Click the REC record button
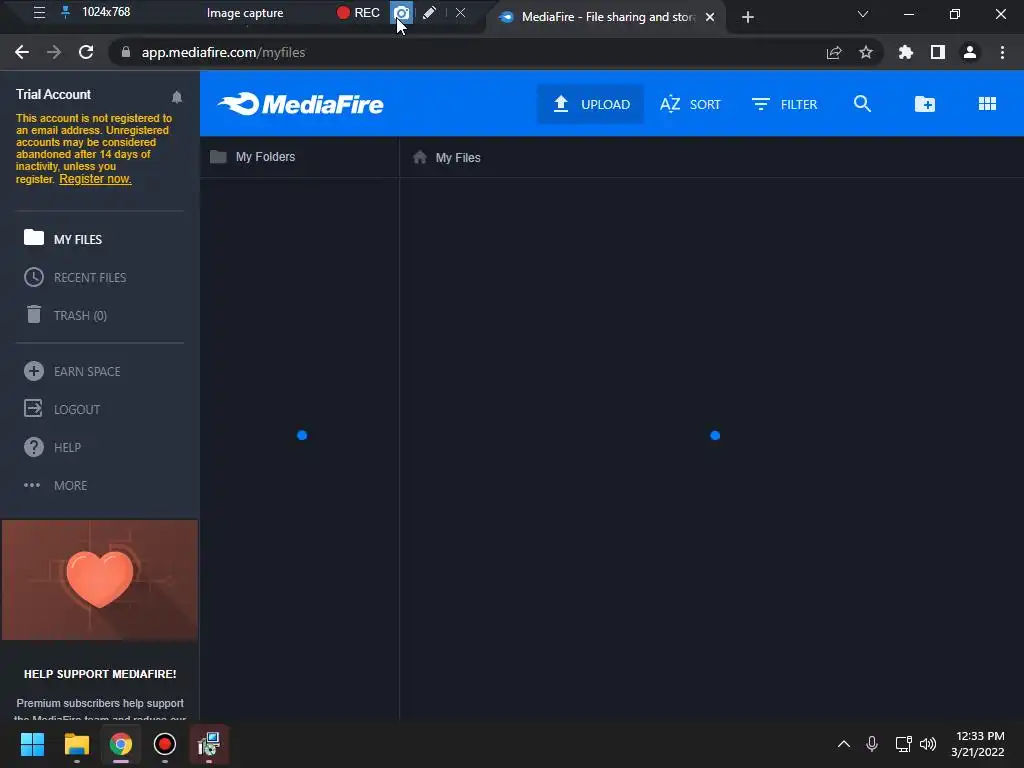The height and width of the screenshot is (768, 1024). pos(358,12)
